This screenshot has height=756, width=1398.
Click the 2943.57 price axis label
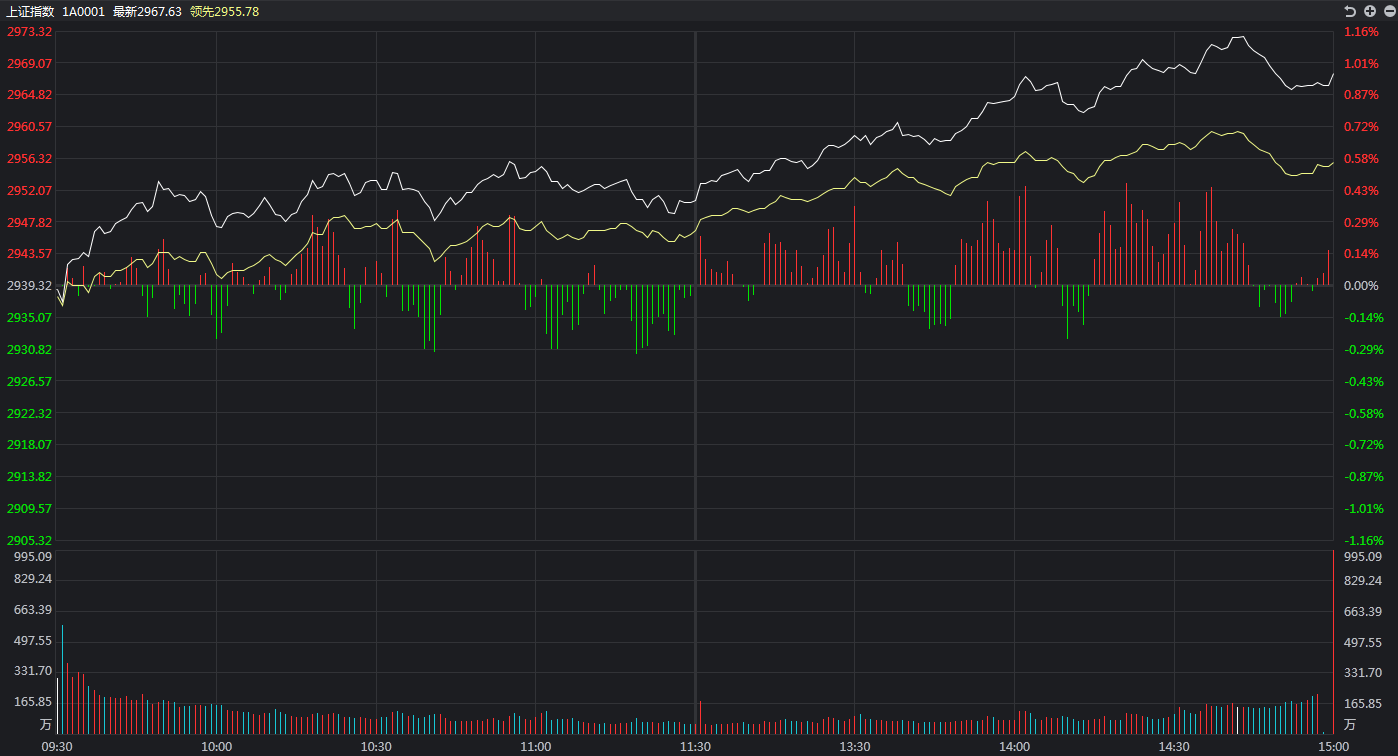(30, 254)
